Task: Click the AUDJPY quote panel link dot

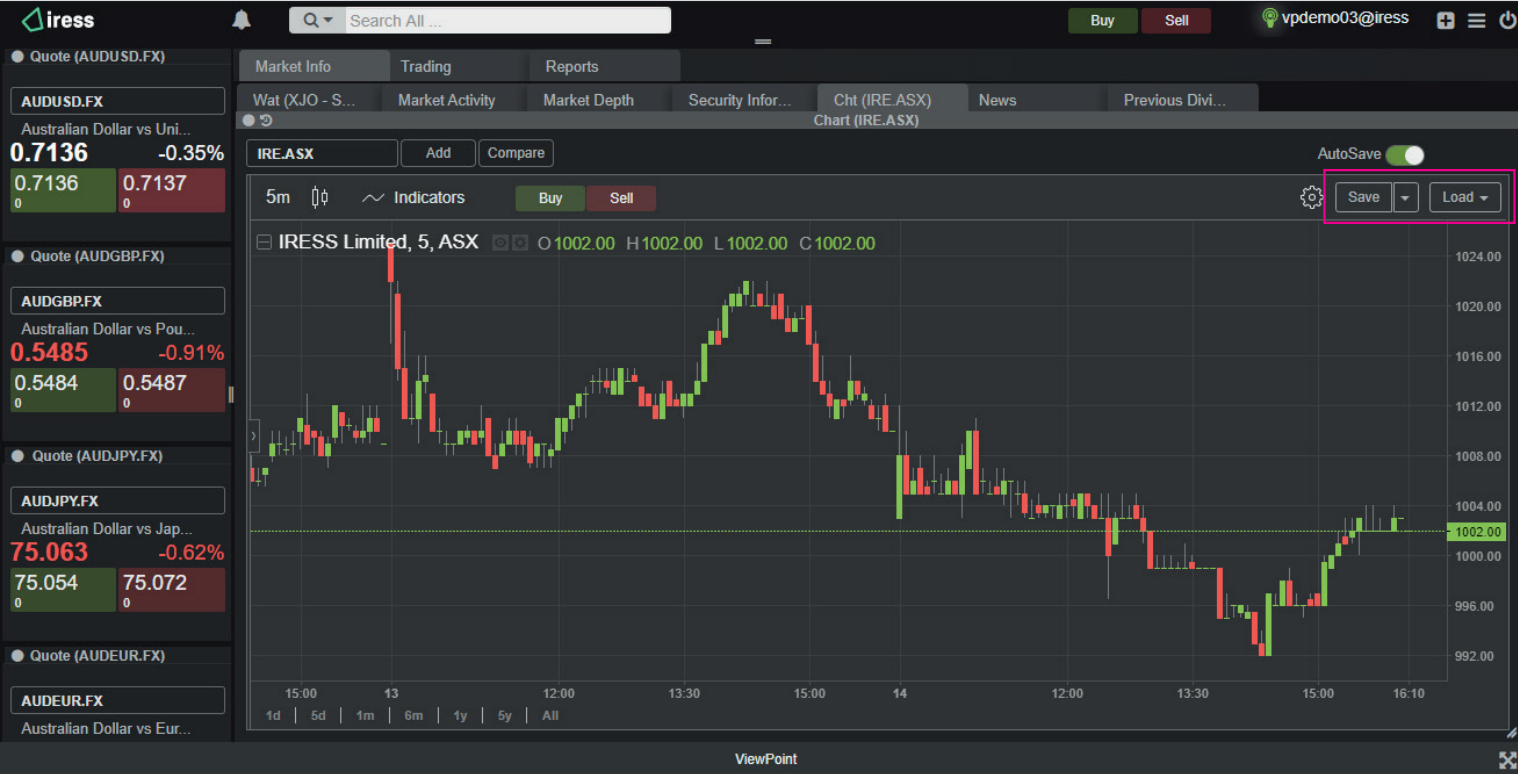Action: 17,456
